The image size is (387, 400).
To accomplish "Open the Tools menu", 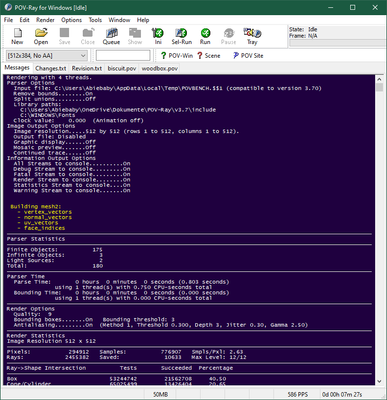I will click(x=95, y=20).
